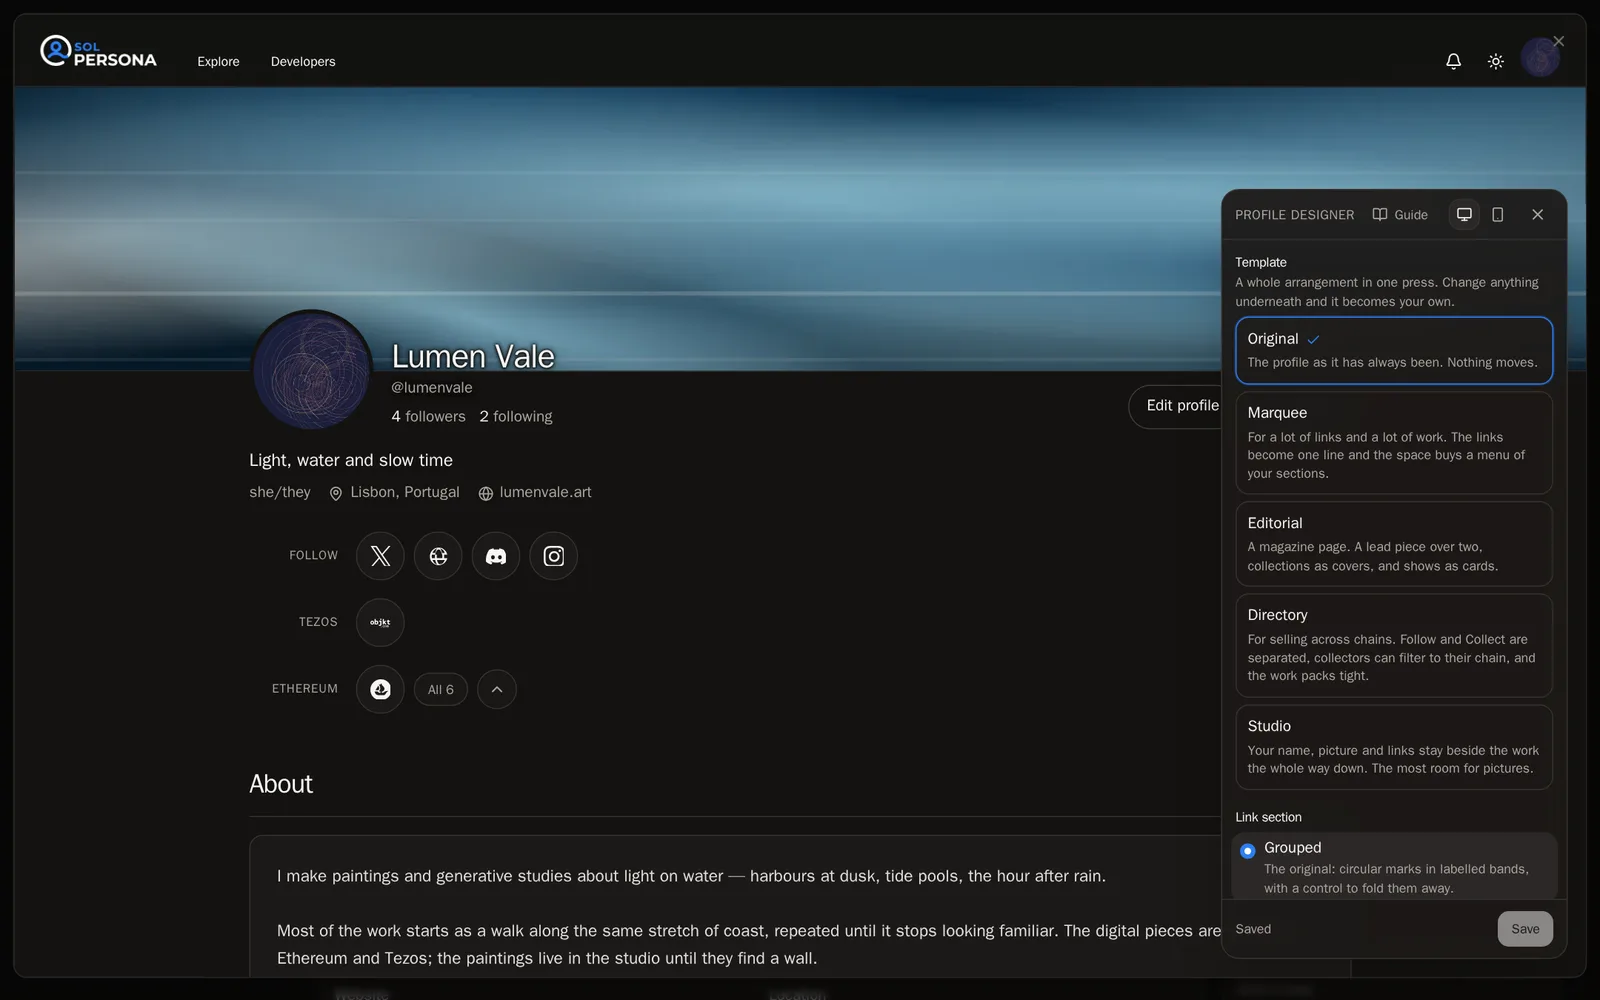This screenshot has width=1600, height=1000.
Task: Open the Discord follow icon
Action: (x=496, y=556)
